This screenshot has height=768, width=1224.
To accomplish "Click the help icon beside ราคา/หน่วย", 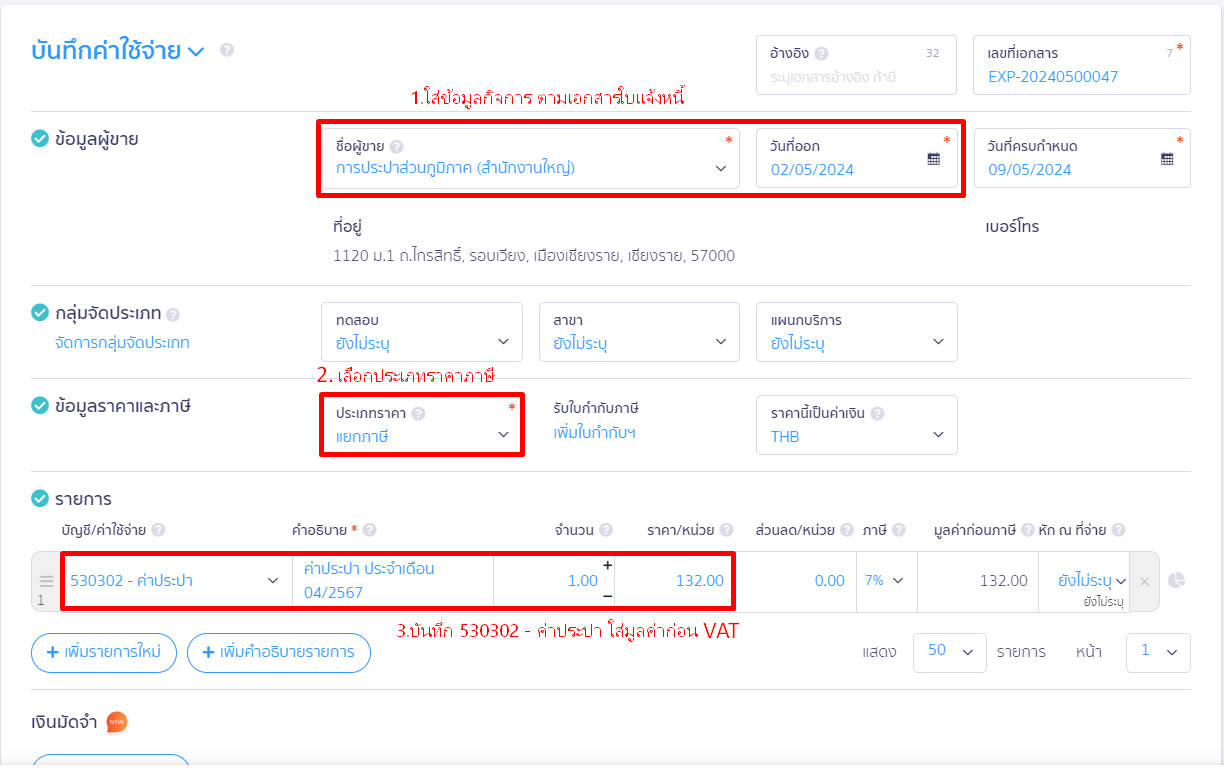I will pos(727,531).
